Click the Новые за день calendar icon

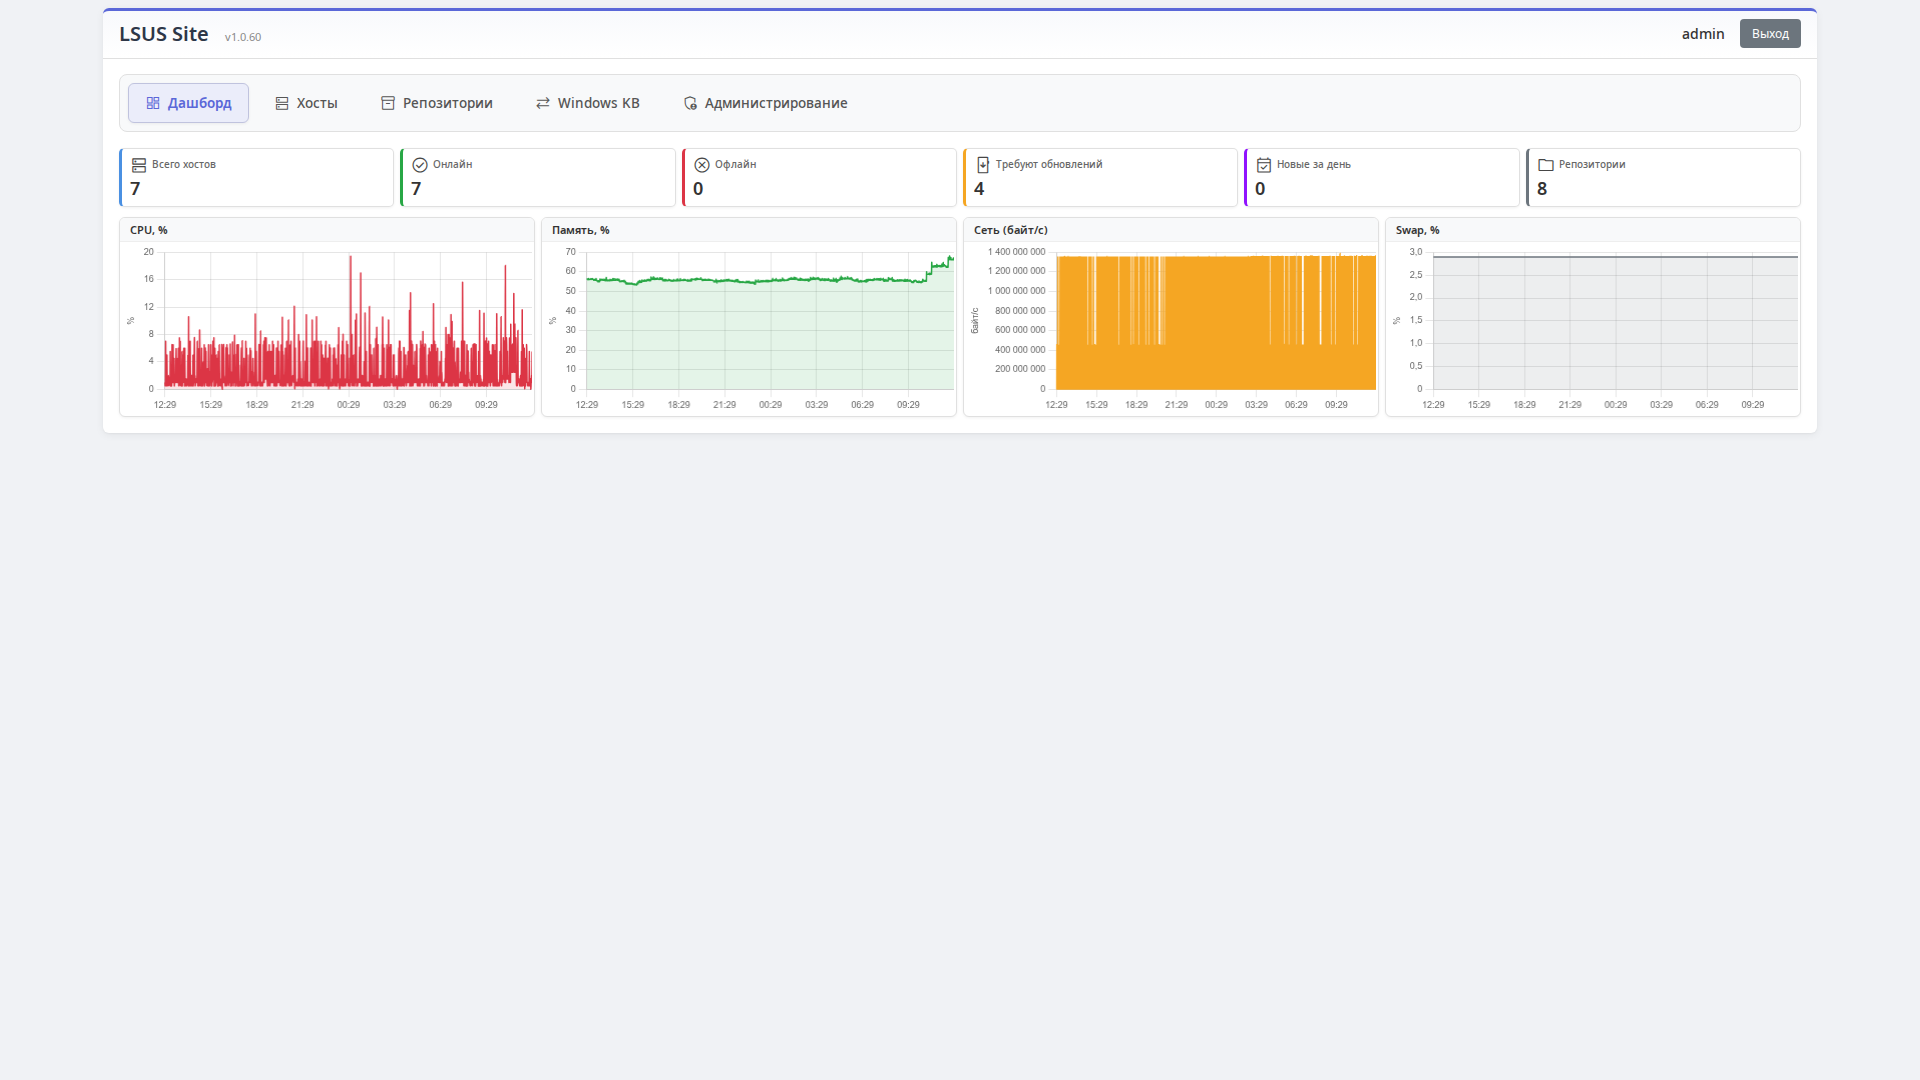1264,165
